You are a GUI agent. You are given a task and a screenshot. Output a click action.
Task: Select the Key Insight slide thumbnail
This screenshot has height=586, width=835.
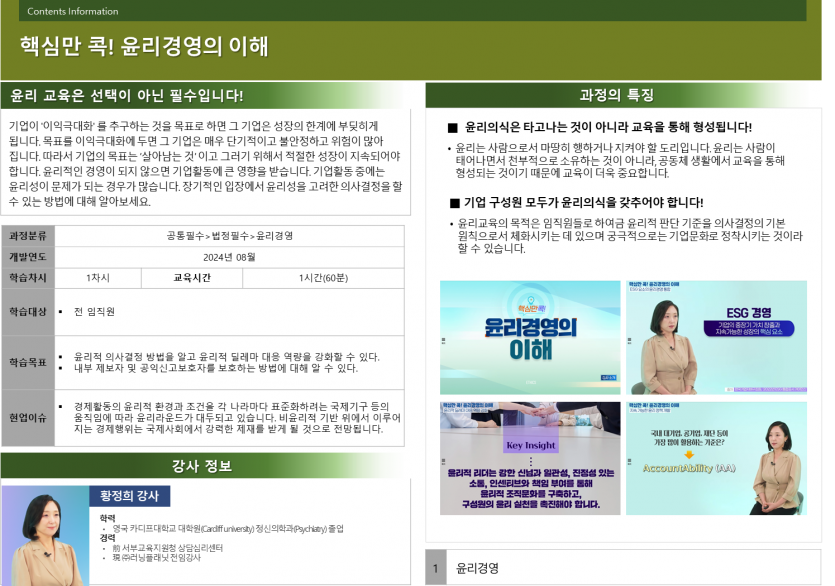[x=530, y=458]
